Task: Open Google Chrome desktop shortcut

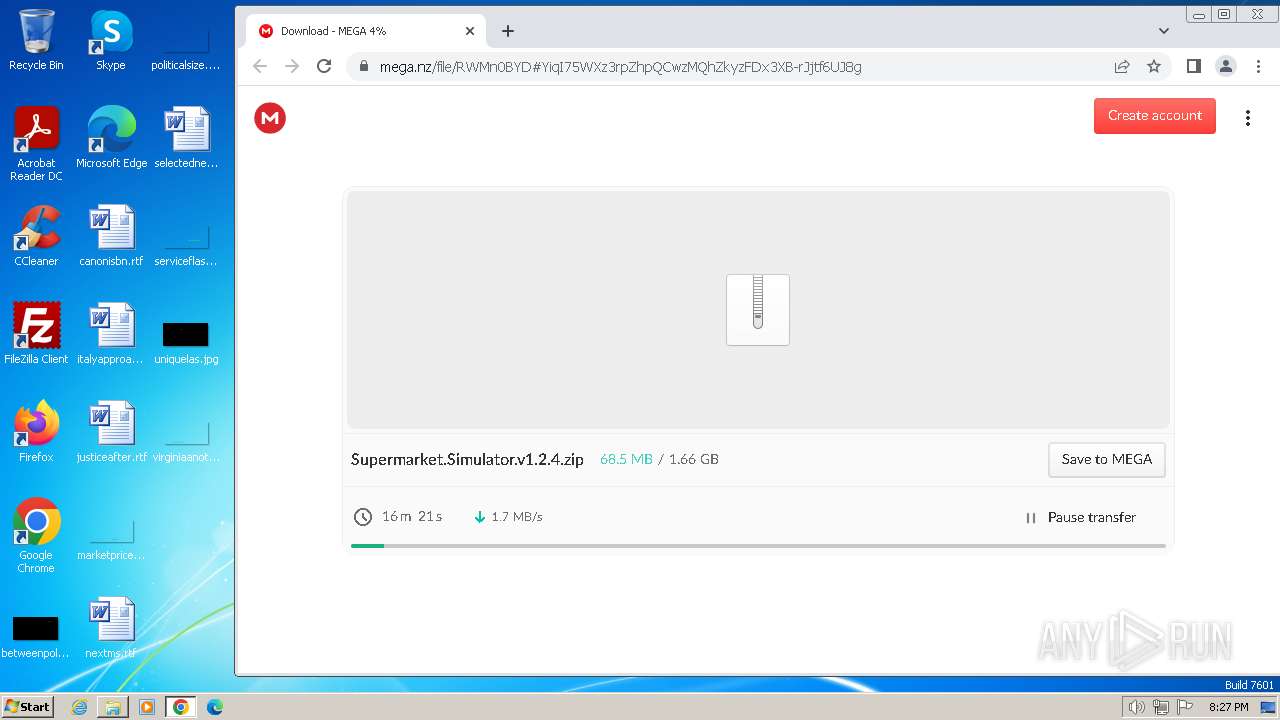Action: 36,537
